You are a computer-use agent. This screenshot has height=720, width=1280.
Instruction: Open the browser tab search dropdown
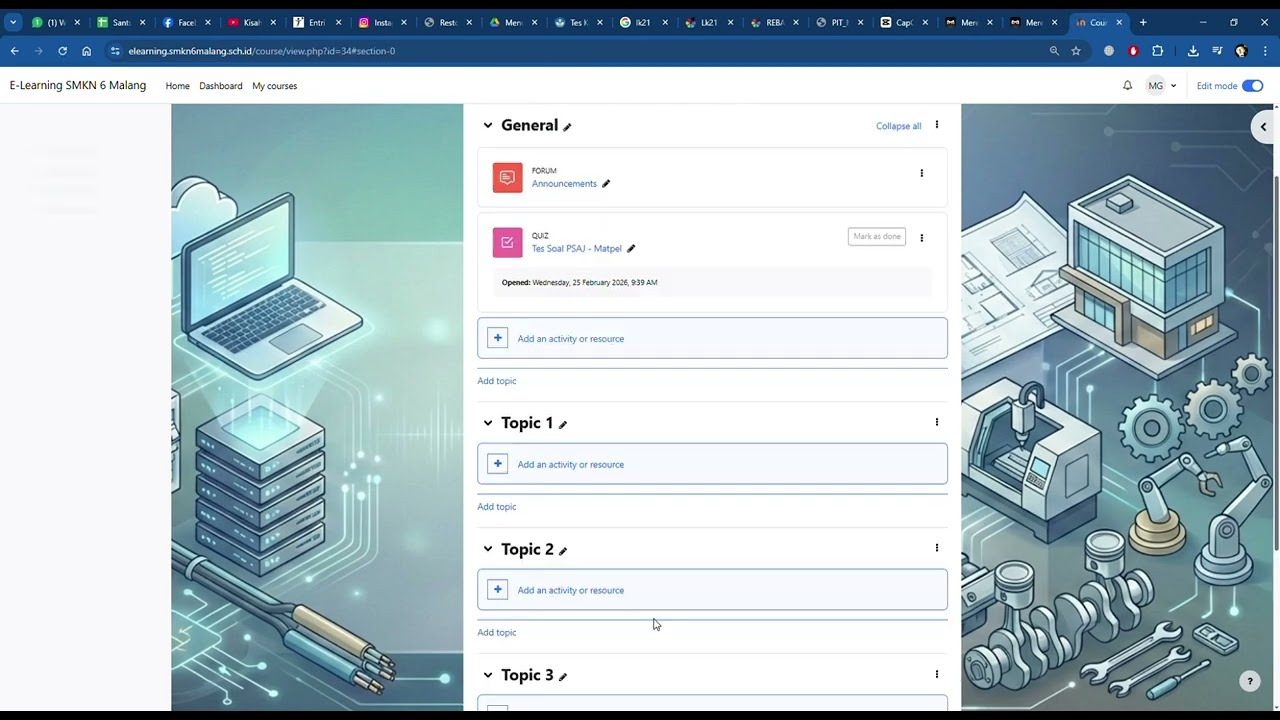pos(13,22)
